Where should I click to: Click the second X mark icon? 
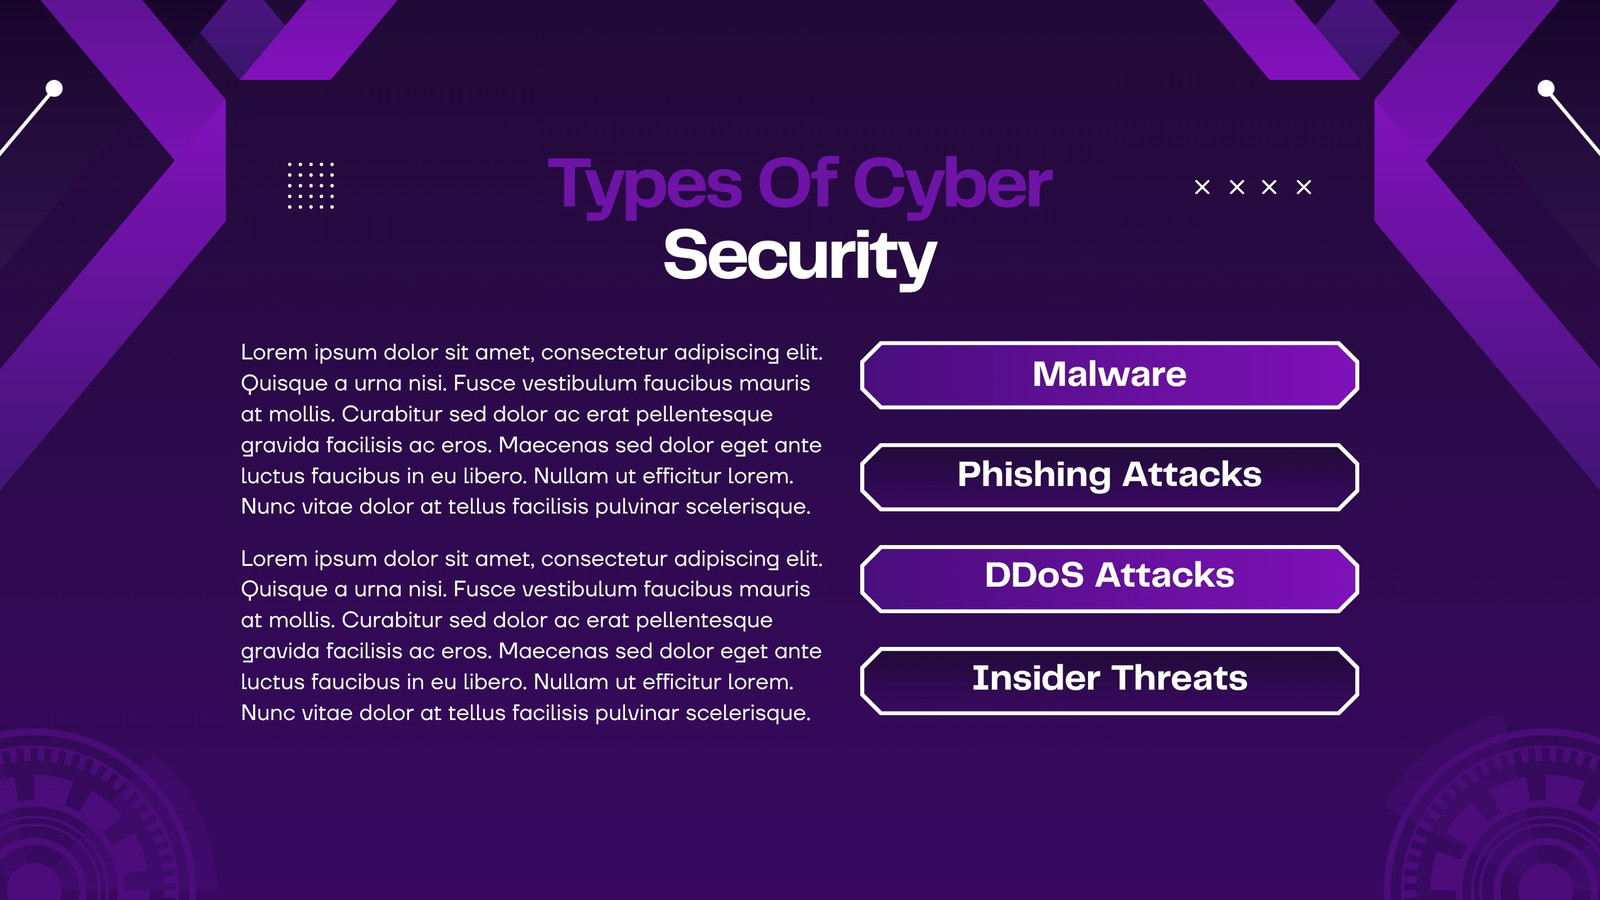(x=1237, y=187)
